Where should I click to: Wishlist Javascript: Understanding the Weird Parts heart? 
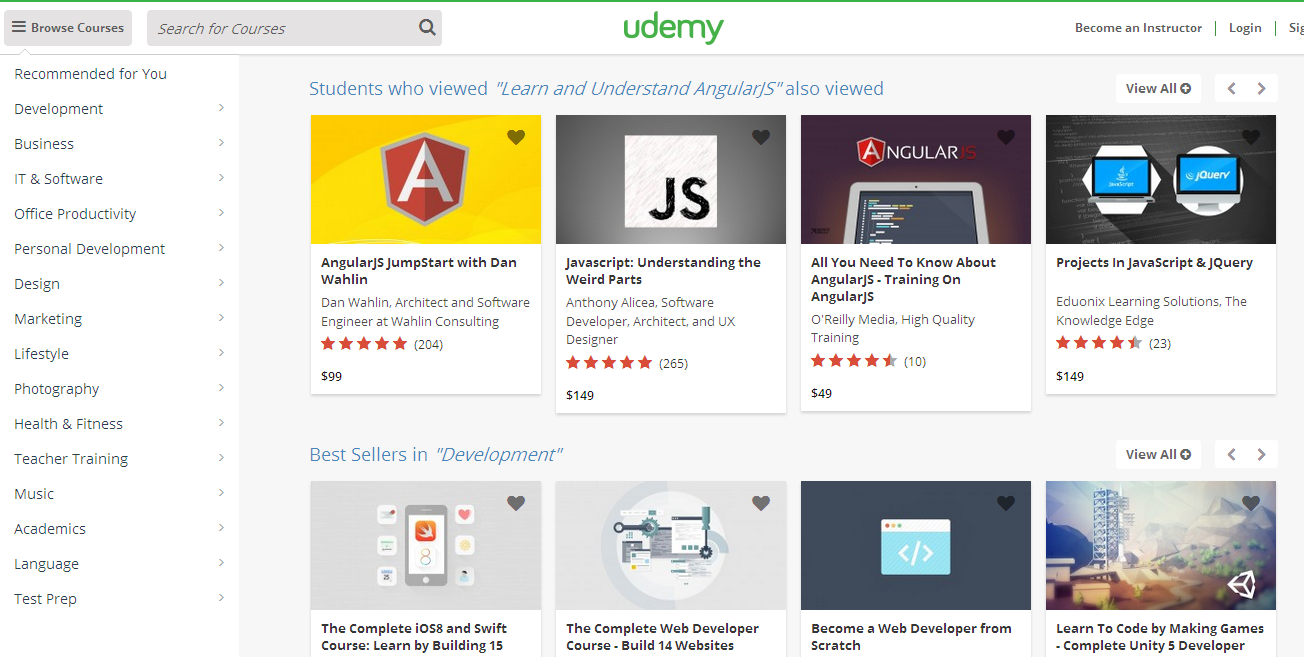[x=761, y=137]
